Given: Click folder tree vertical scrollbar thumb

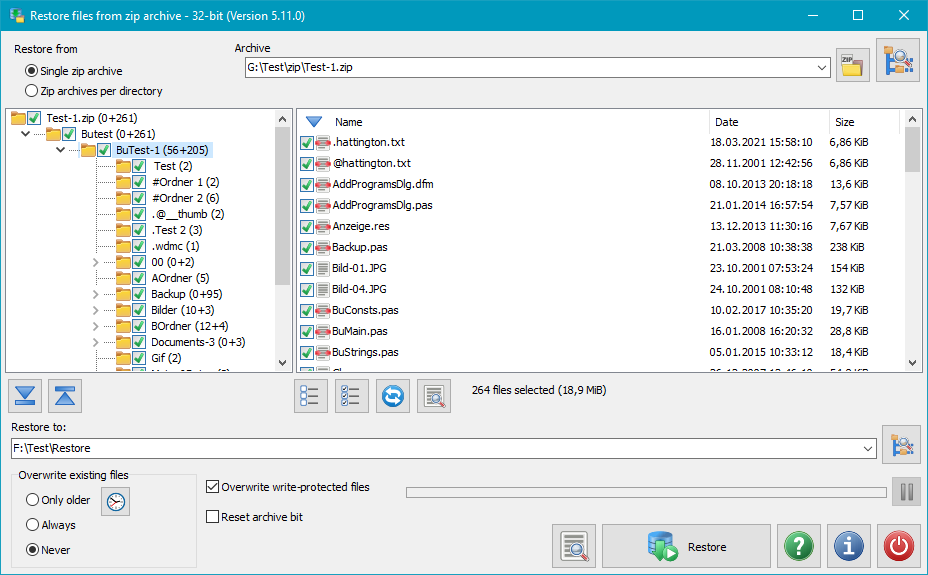Looking at the screenshot, I should point(282,206).
